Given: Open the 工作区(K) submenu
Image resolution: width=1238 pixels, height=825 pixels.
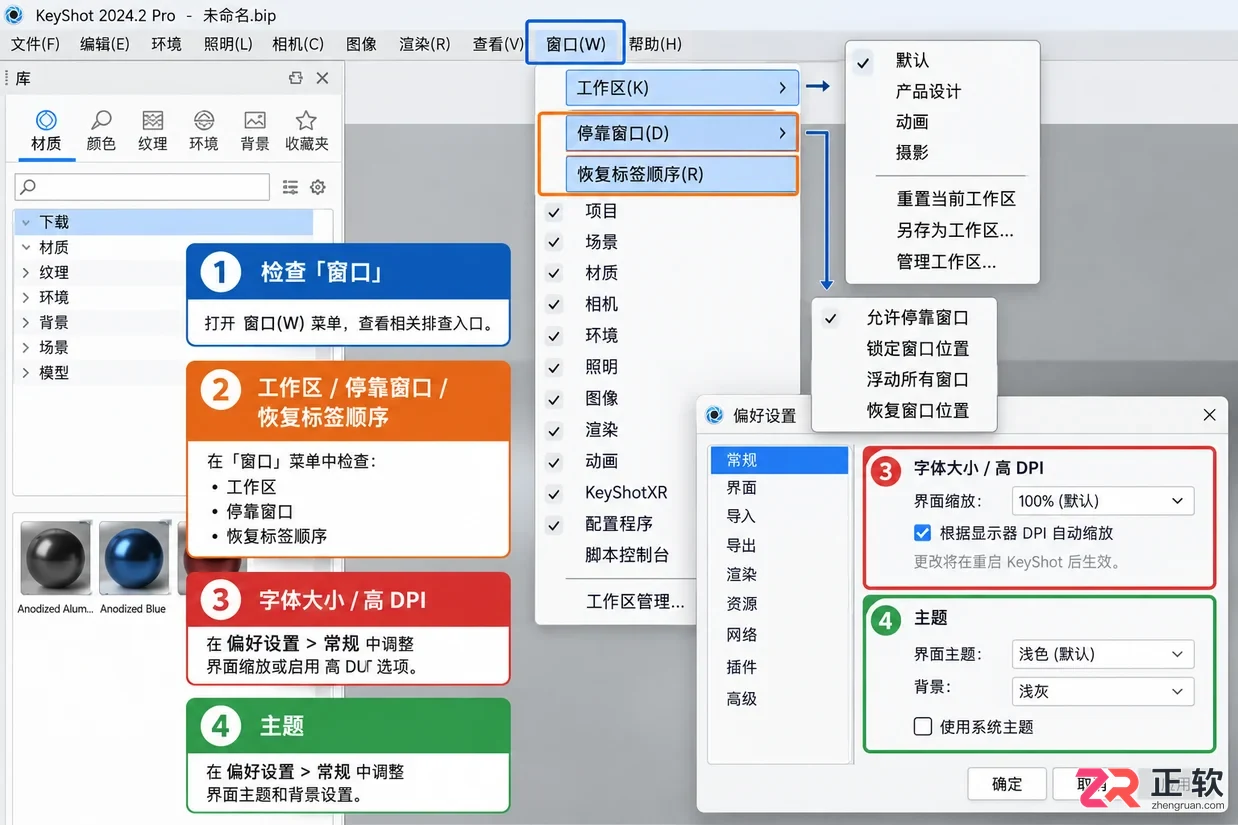Looking at the screenshot, I should (x=682, y=88).
